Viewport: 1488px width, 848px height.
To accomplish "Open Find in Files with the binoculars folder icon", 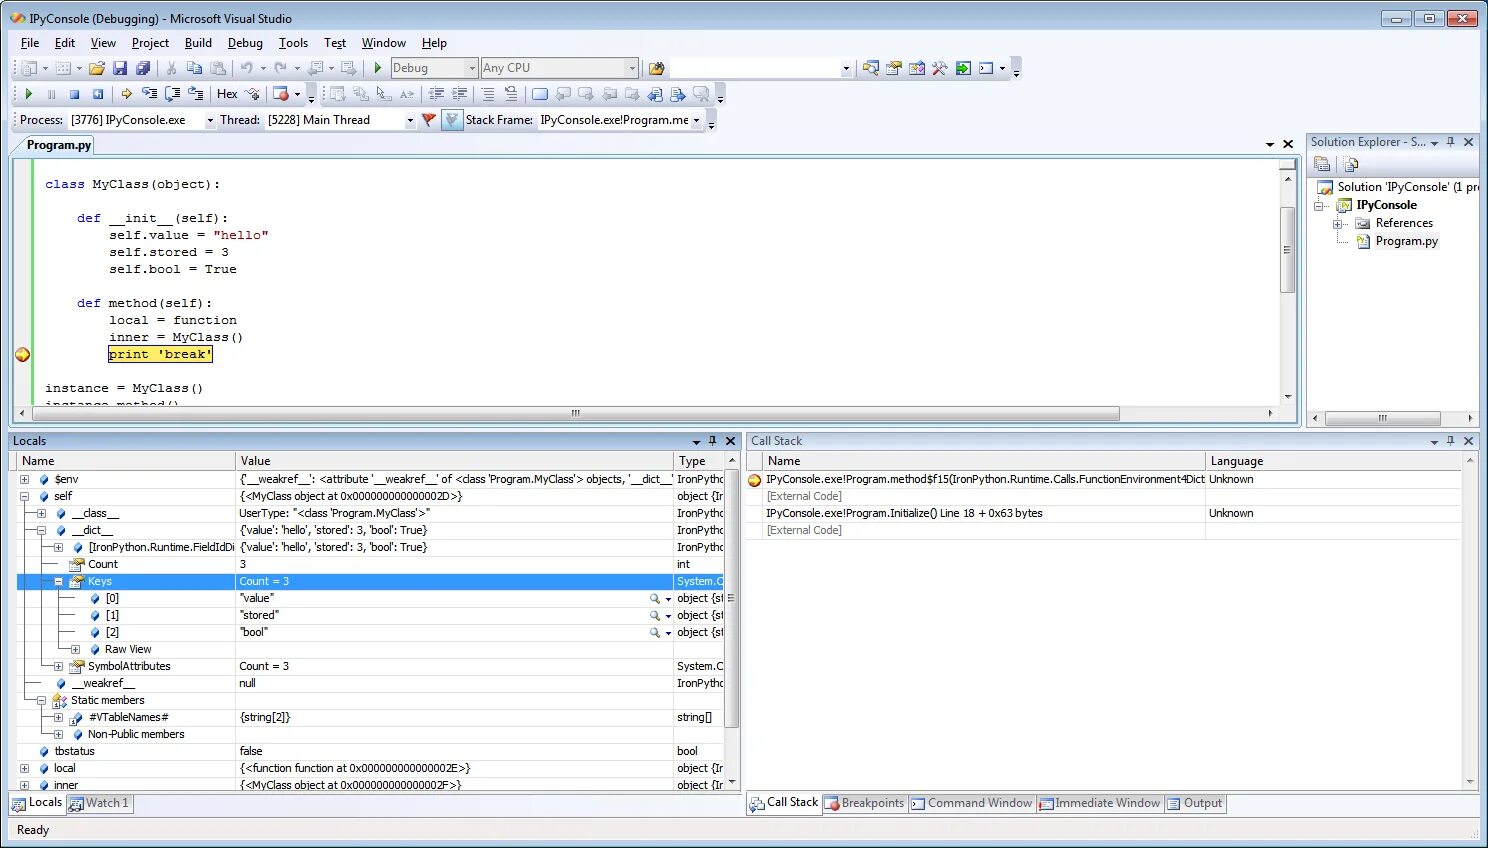I will coord(657,68).
